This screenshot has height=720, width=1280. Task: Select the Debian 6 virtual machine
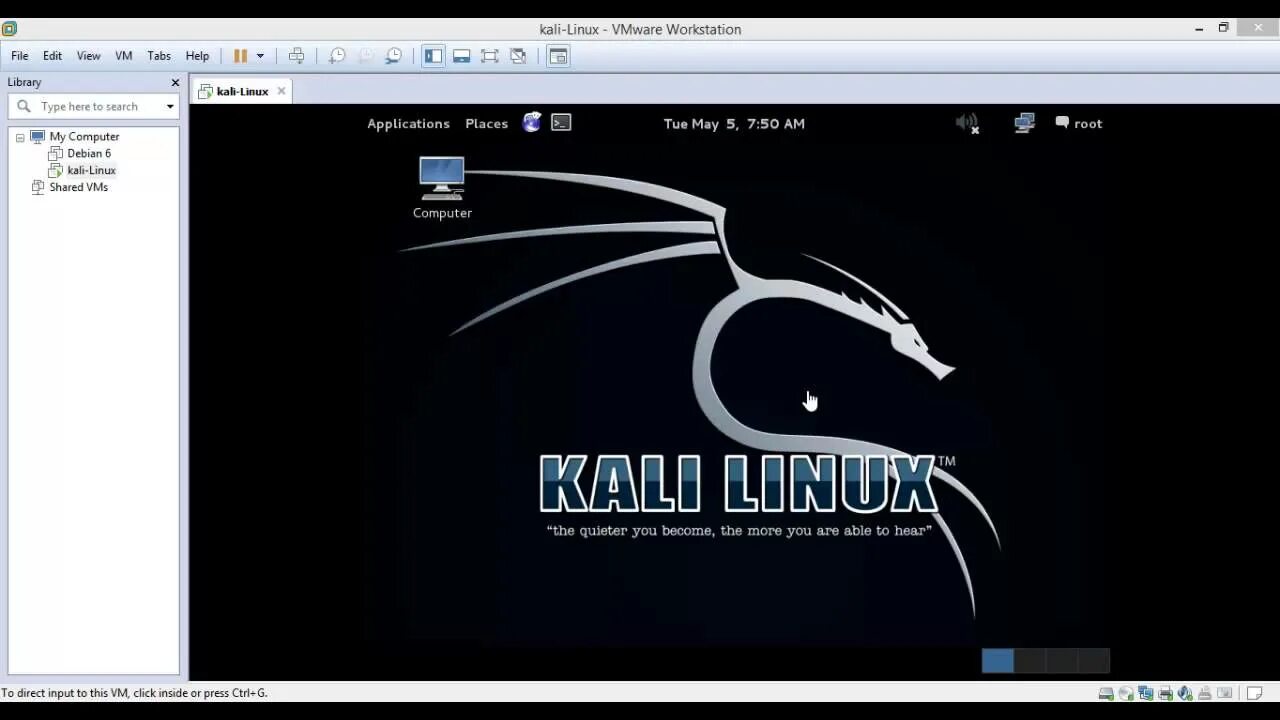88,153
